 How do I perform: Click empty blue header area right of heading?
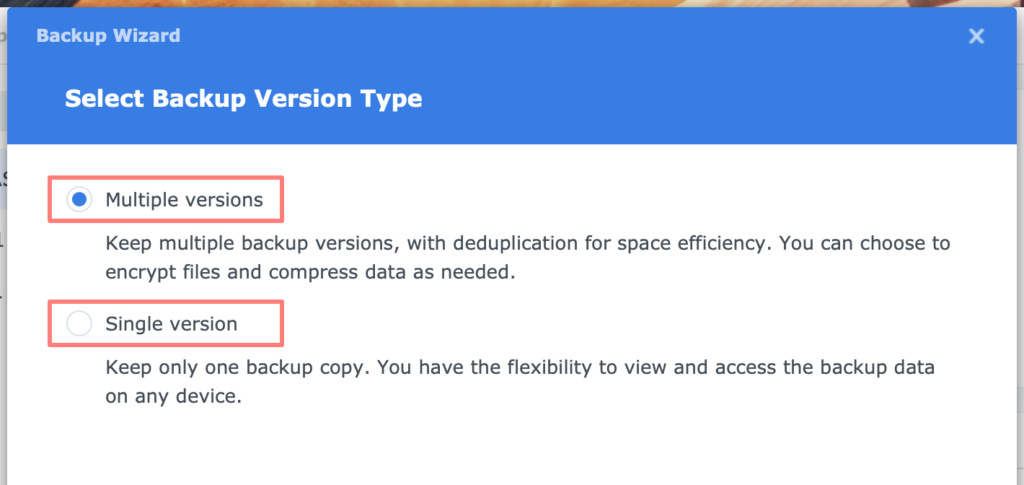700,98
